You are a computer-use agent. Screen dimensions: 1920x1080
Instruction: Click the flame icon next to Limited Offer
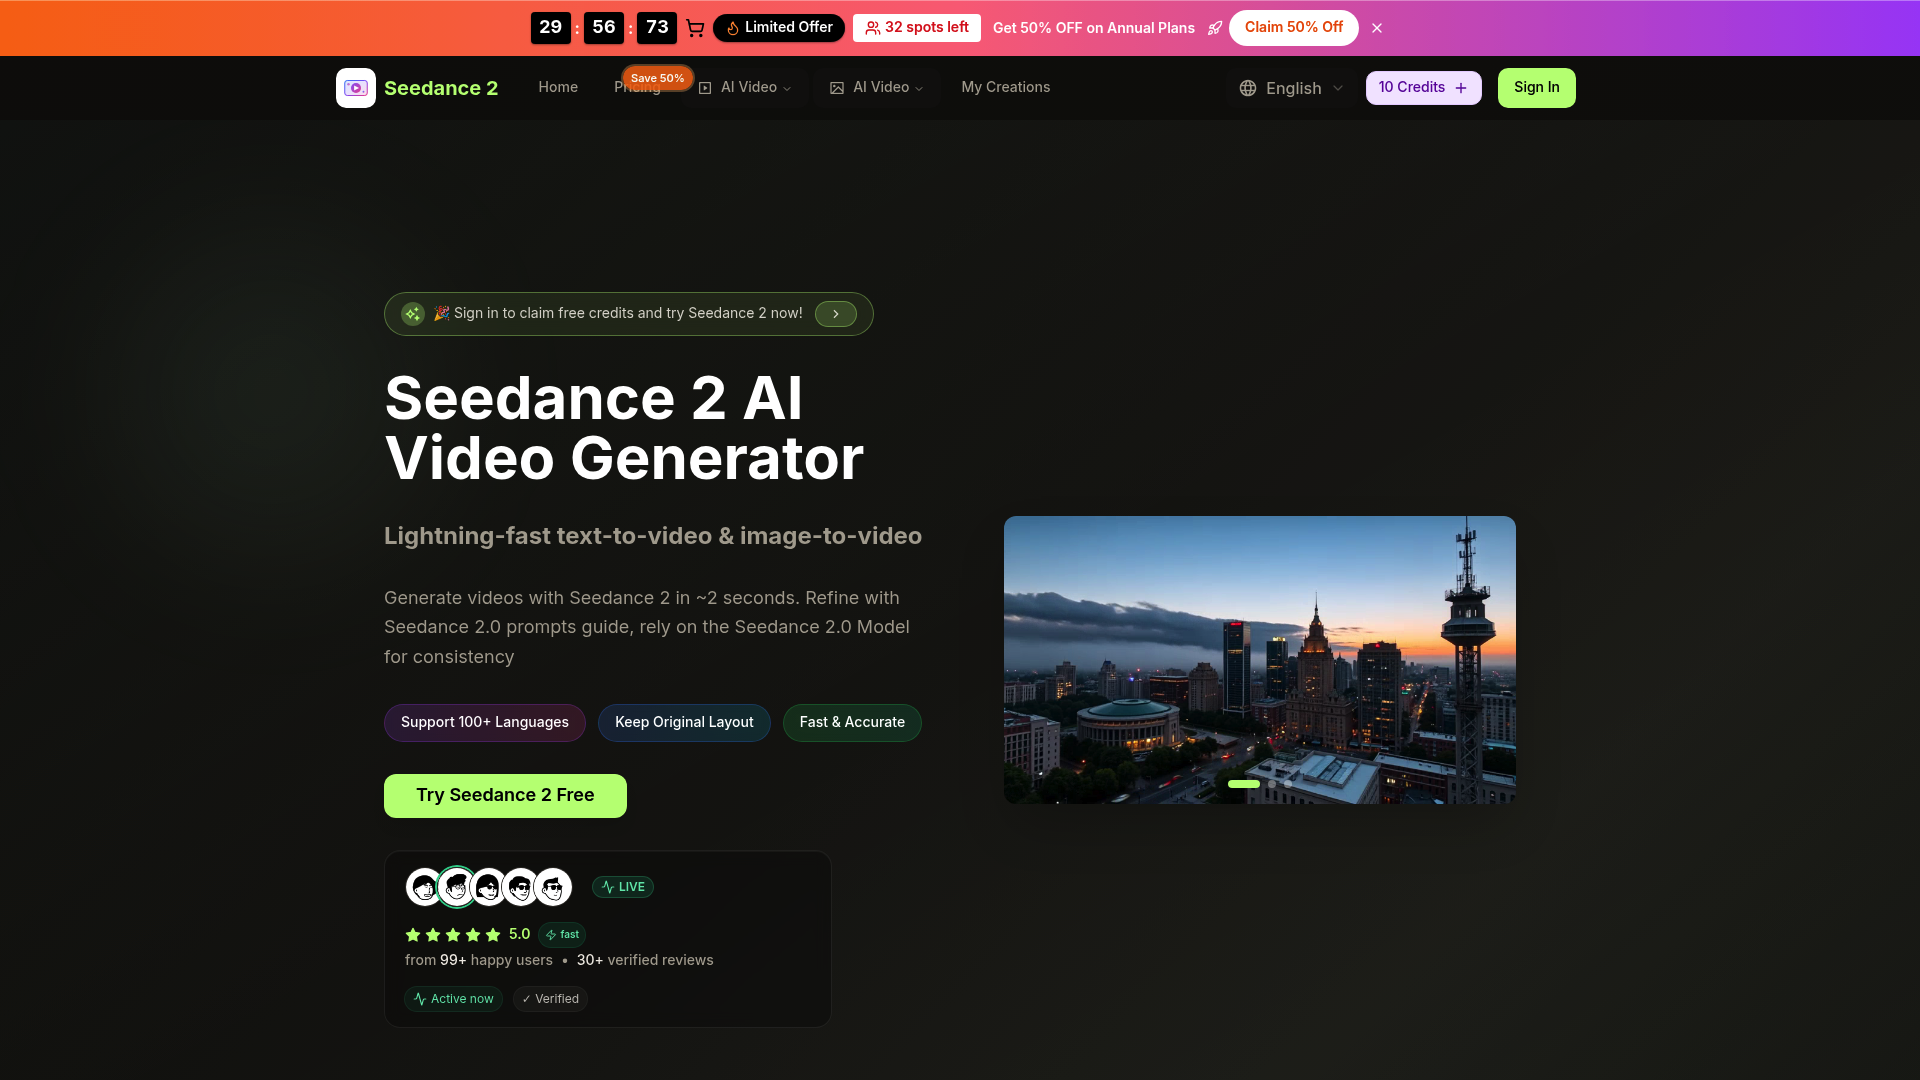point(733,28)
